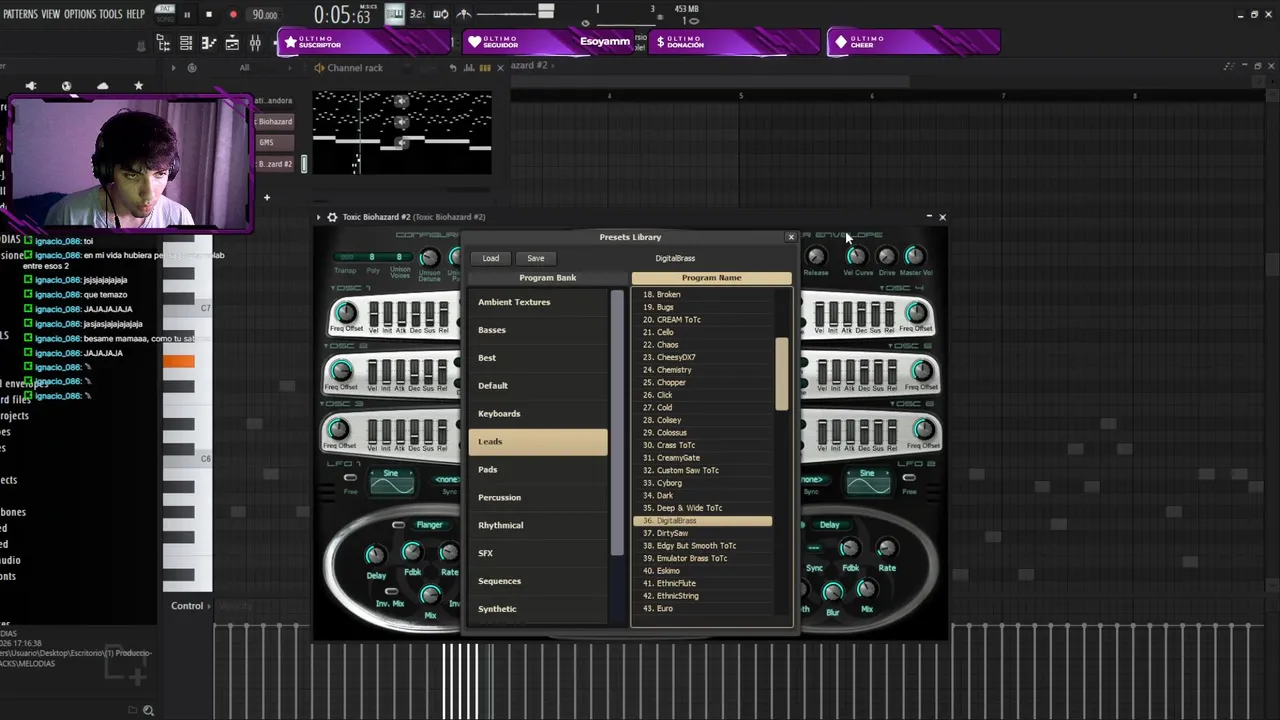Click the Último Seguidor heart icon
Image resolution: width=1280 pixels, height=720 pixels.
474,42
